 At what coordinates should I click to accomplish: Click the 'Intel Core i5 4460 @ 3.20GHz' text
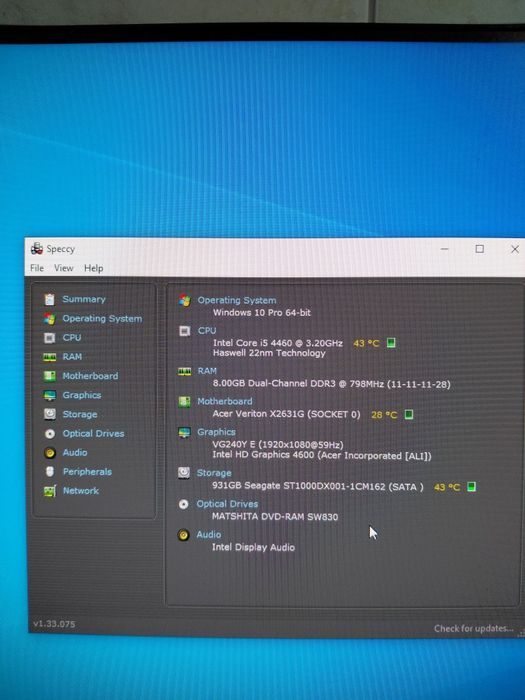(278, 343)
